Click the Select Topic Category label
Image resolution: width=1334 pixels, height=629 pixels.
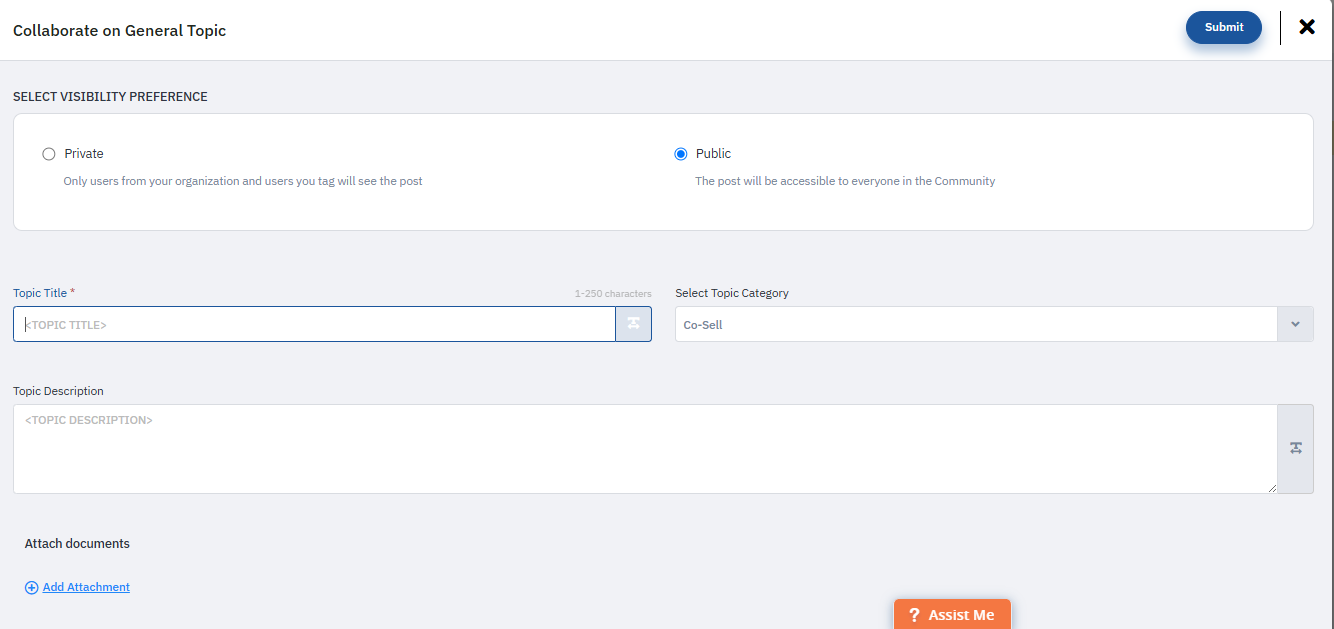click(x=731, y=293)
